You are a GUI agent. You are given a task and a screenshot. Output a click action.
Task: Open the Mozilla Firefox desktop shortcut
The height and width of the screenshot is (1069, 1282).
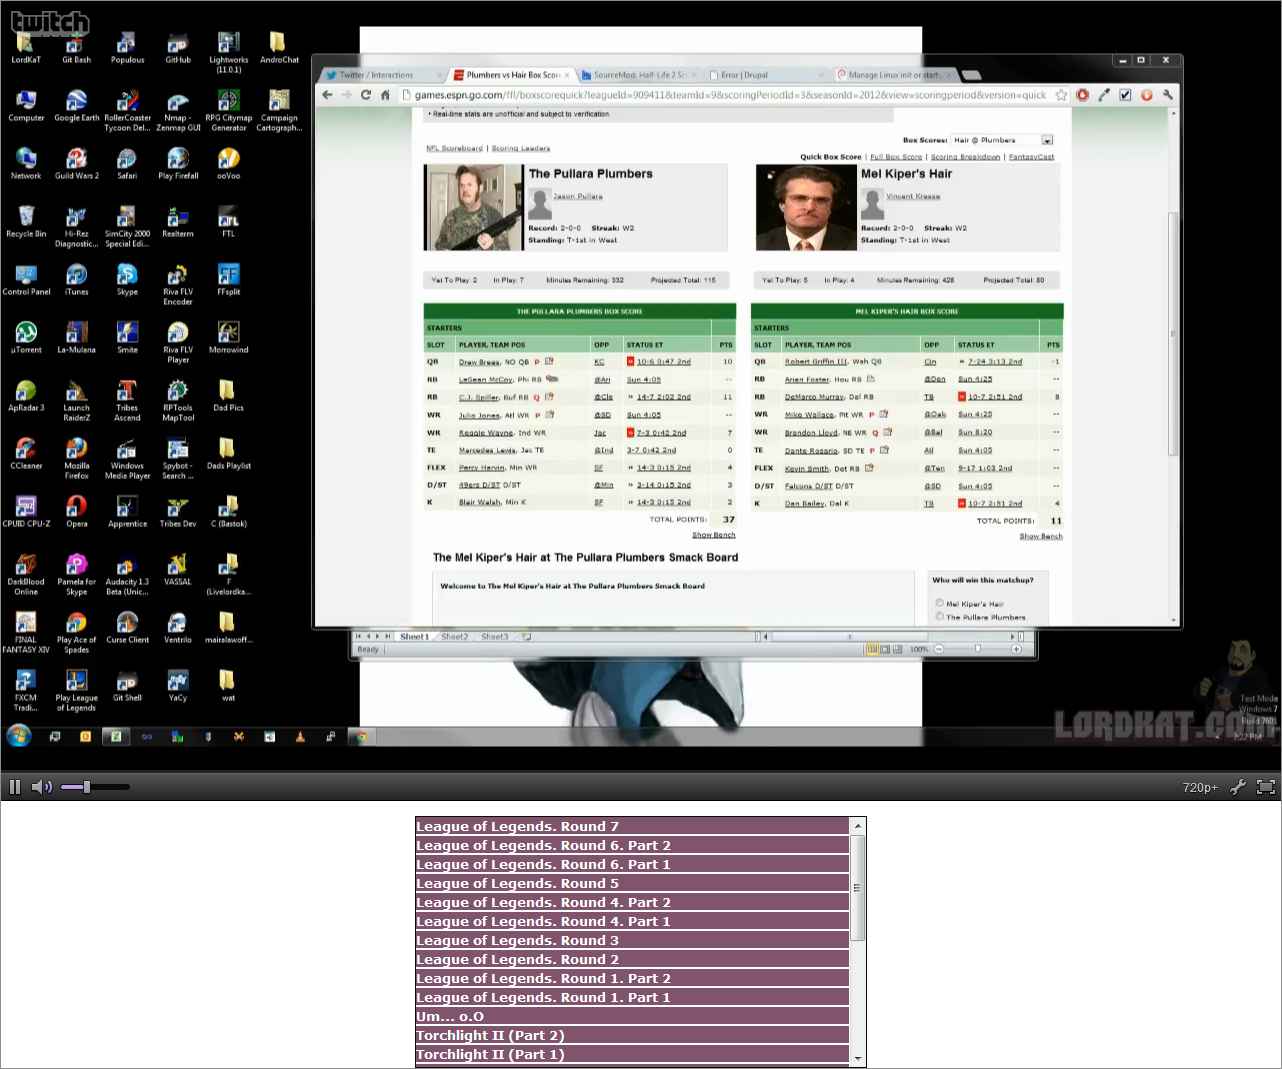pyautogui.click(x=77, y=459)
